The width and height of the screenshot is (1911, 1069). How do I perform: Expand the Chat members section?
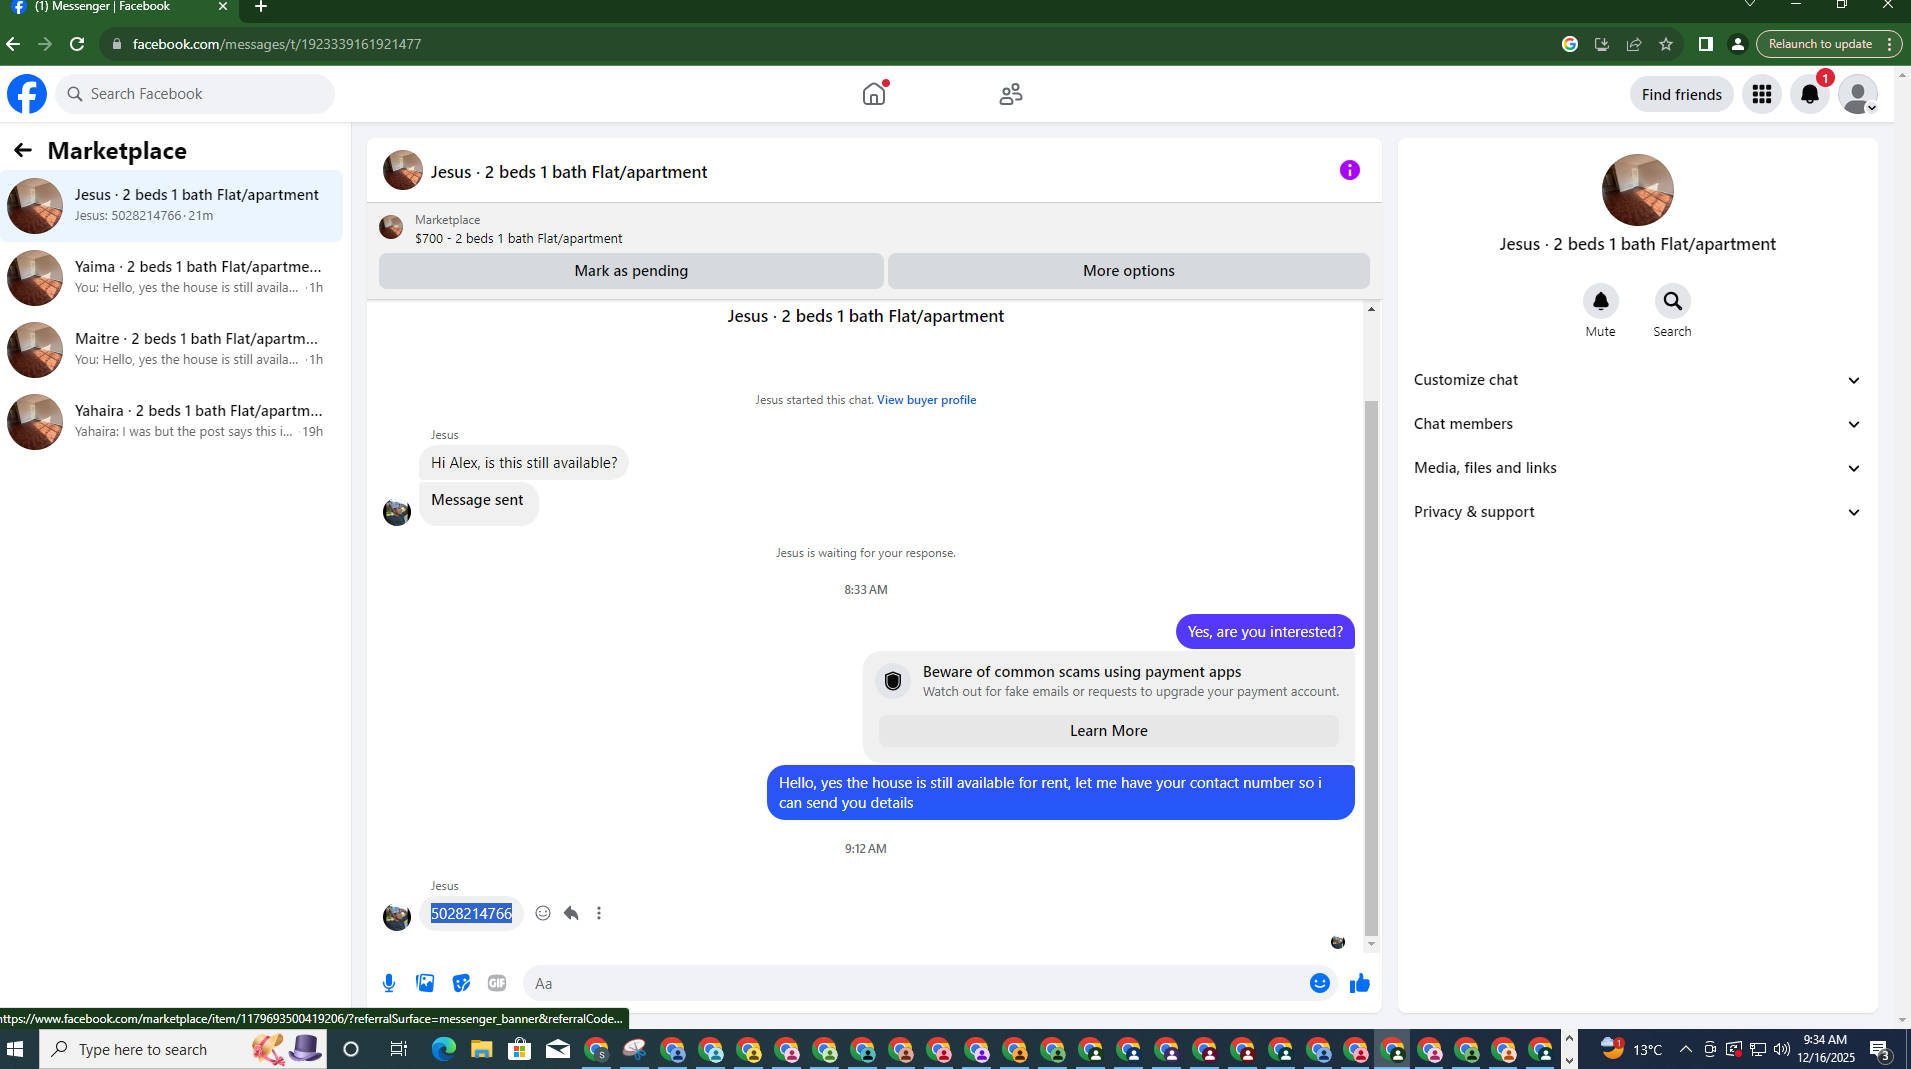(1637, 424)
